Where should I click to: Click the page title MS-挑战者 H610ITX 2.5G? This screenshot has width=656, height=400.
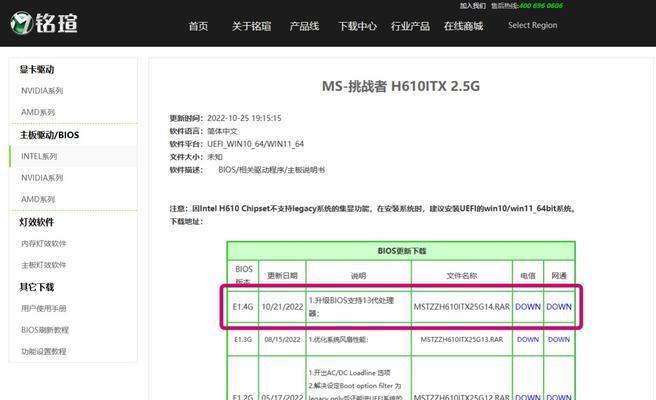tap(401, 86)
